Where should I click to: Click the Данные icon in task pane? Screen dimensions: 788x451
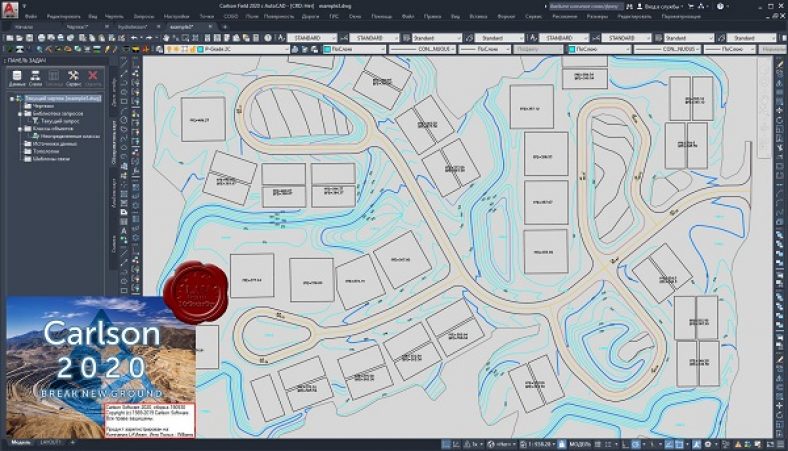click(x=17, y=78)
